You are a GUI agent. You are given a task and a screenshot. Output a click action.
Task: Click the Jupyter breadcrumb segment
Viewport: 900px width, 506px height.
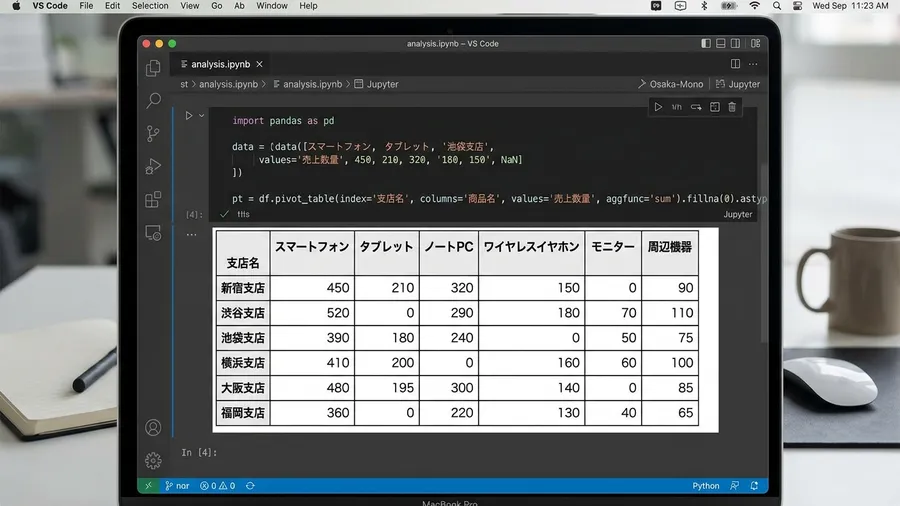tap(376, 84)
